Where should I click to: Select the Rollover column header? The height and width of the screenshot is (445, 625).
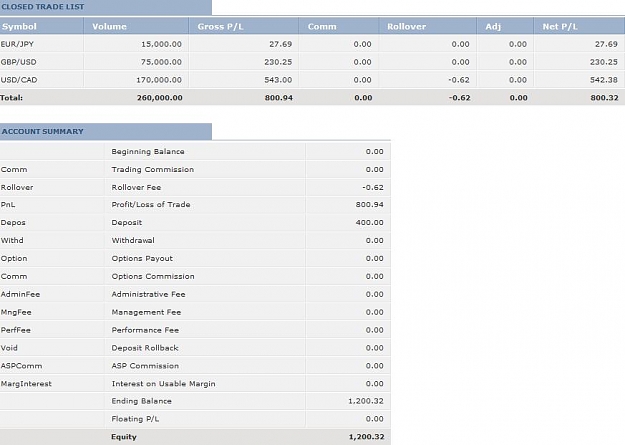(x=427, y=26)
